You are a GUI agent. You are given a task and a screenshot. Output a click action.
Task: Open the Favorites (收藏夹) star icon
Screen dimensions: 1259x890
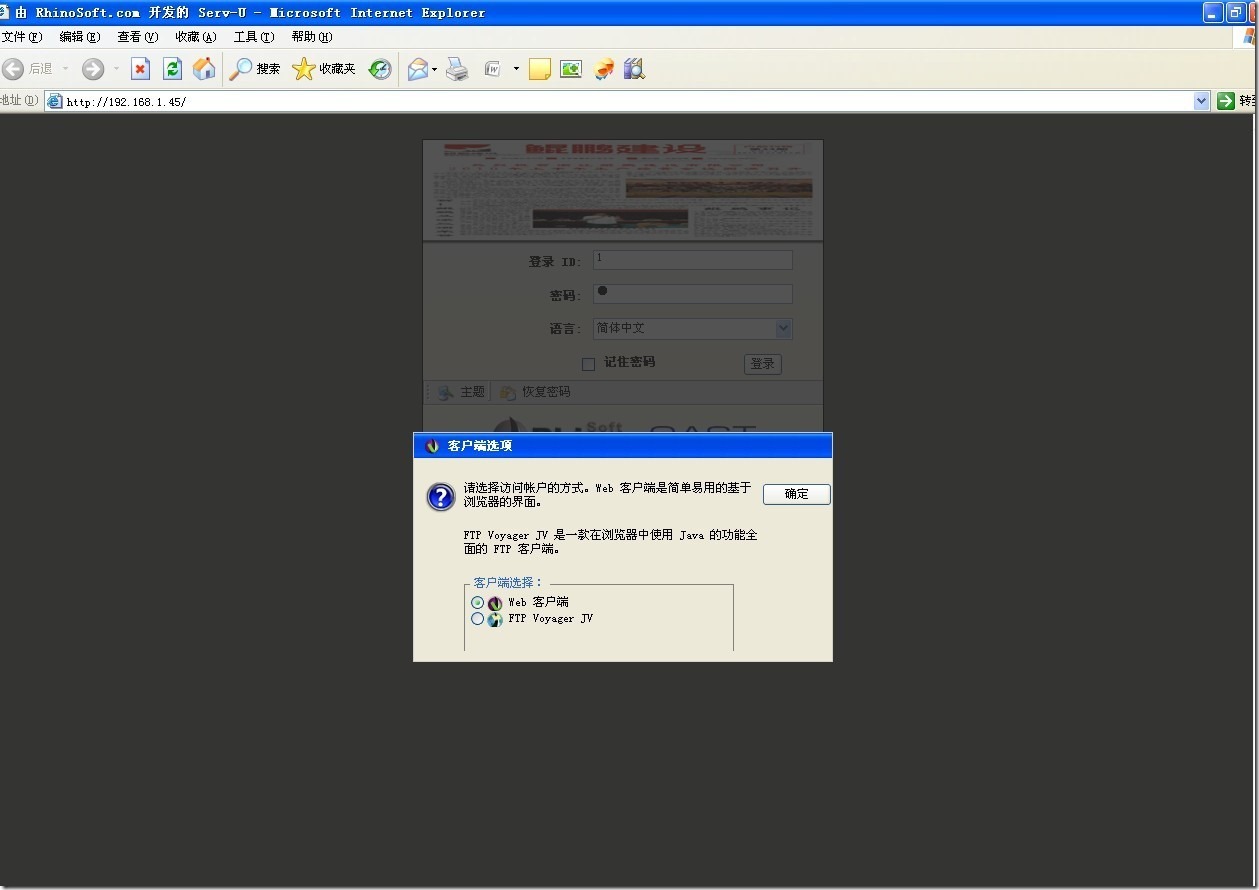click(304, 69)
